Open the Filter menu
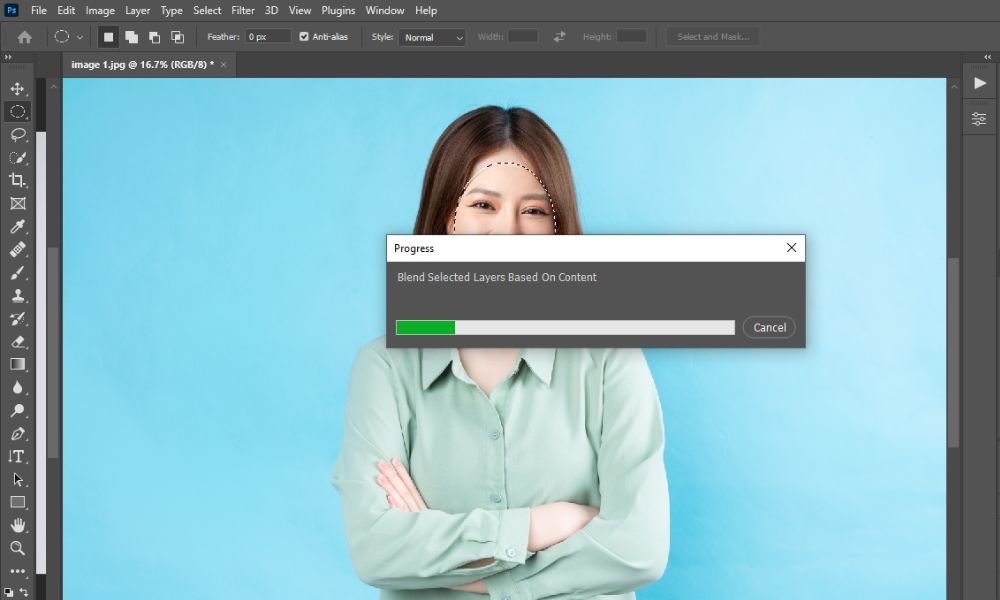The height and width of the screenshot is (600, 1000). click(x=243, y=10)
